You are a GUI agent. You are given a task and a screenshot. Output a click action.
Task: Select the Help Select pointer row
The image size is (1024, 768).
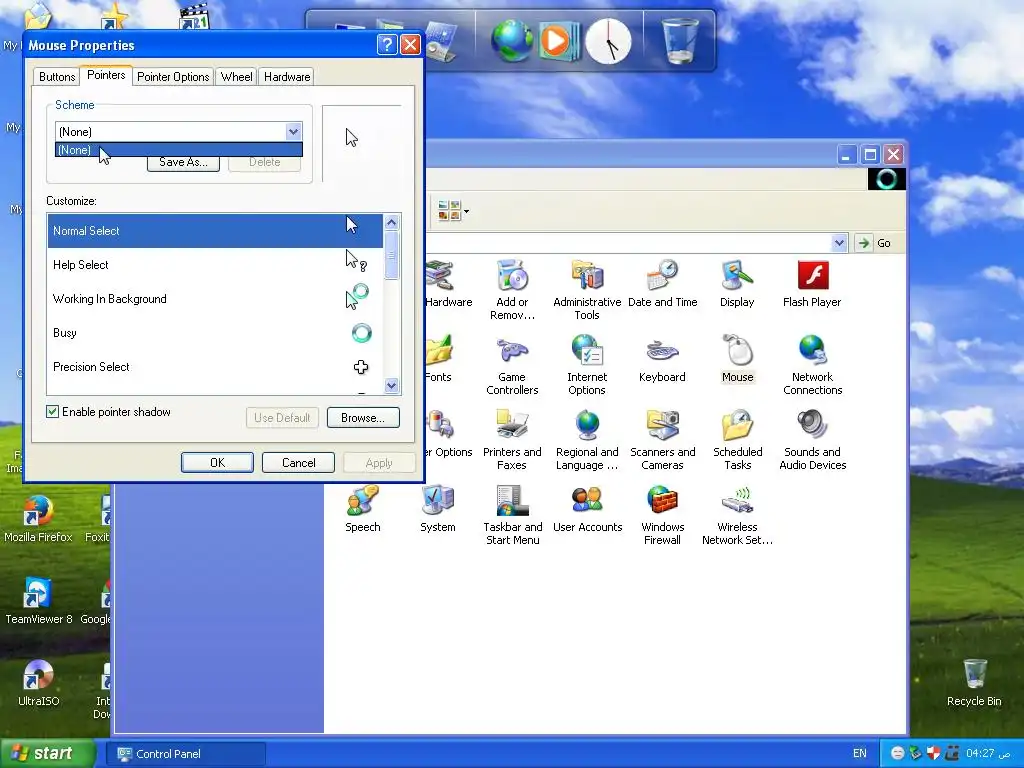click(215, 264)
